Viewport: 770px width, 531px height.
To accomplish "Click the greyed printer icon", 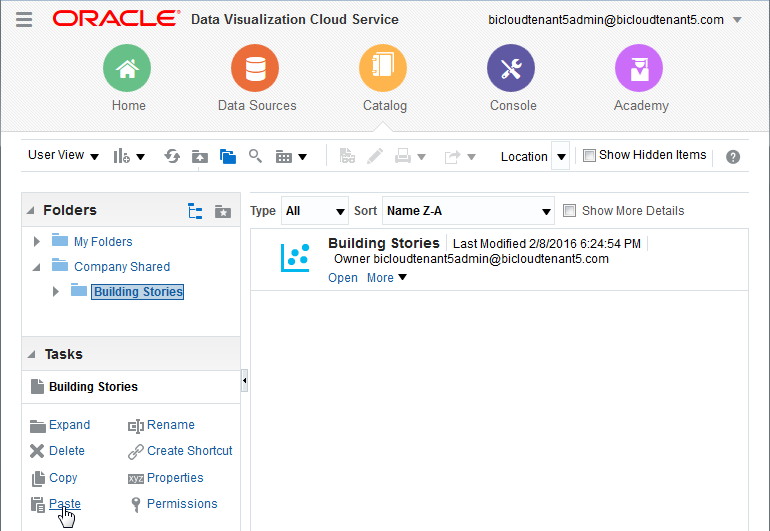I will point(403,157).
